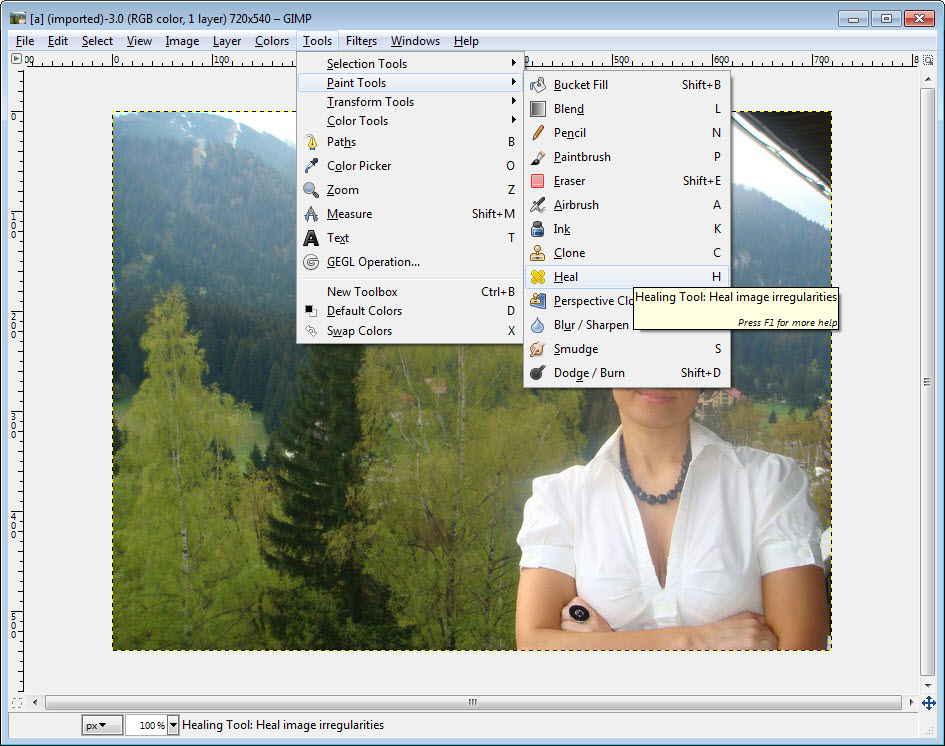Open the Filters menu

pos(361,41)
